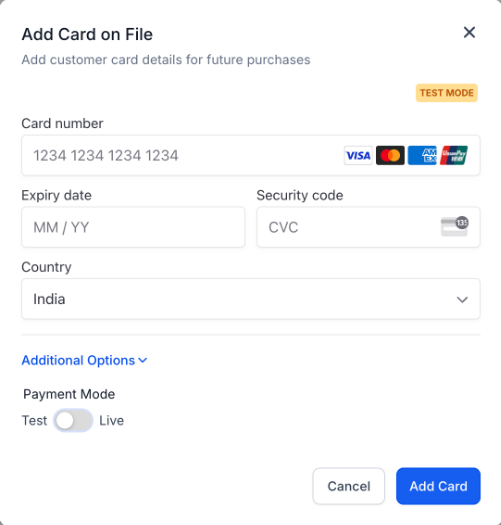Toggle the Payment Mode switch
Viewport: 501px width, 525px height.
(x=73, y=421)
